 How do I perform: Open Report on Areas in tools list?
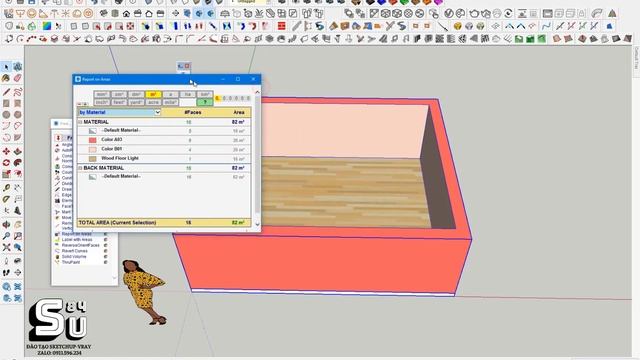(77, 234)
